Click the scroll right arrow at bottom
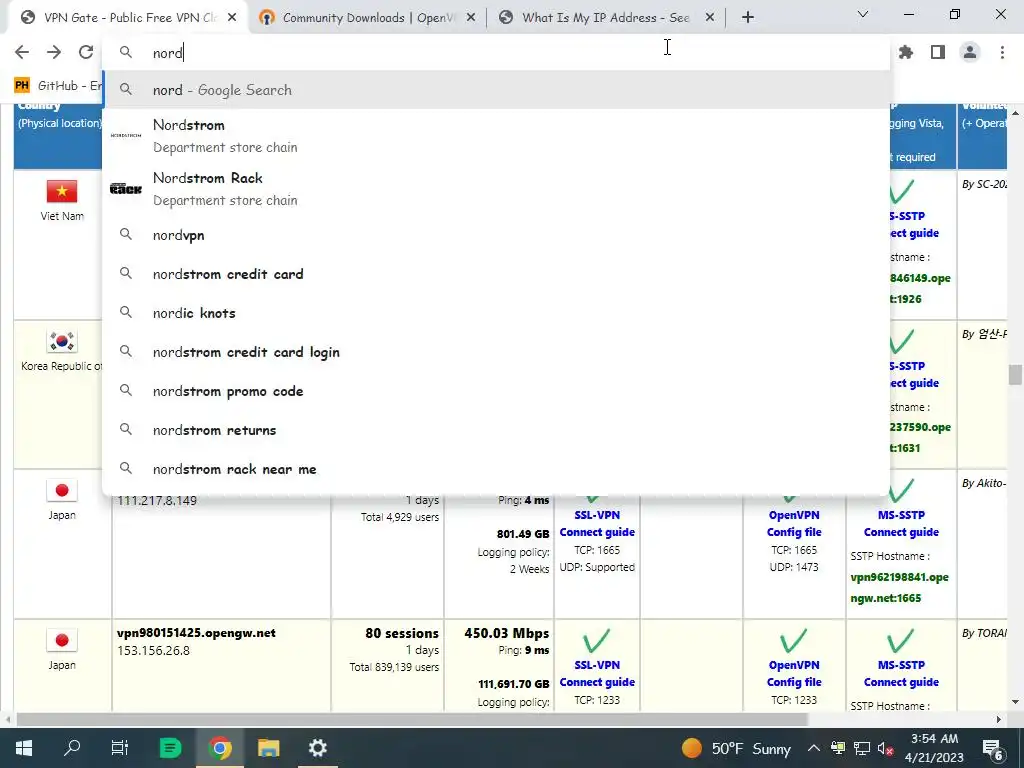This screenshot has width=1024, height=768. point(999,720)
